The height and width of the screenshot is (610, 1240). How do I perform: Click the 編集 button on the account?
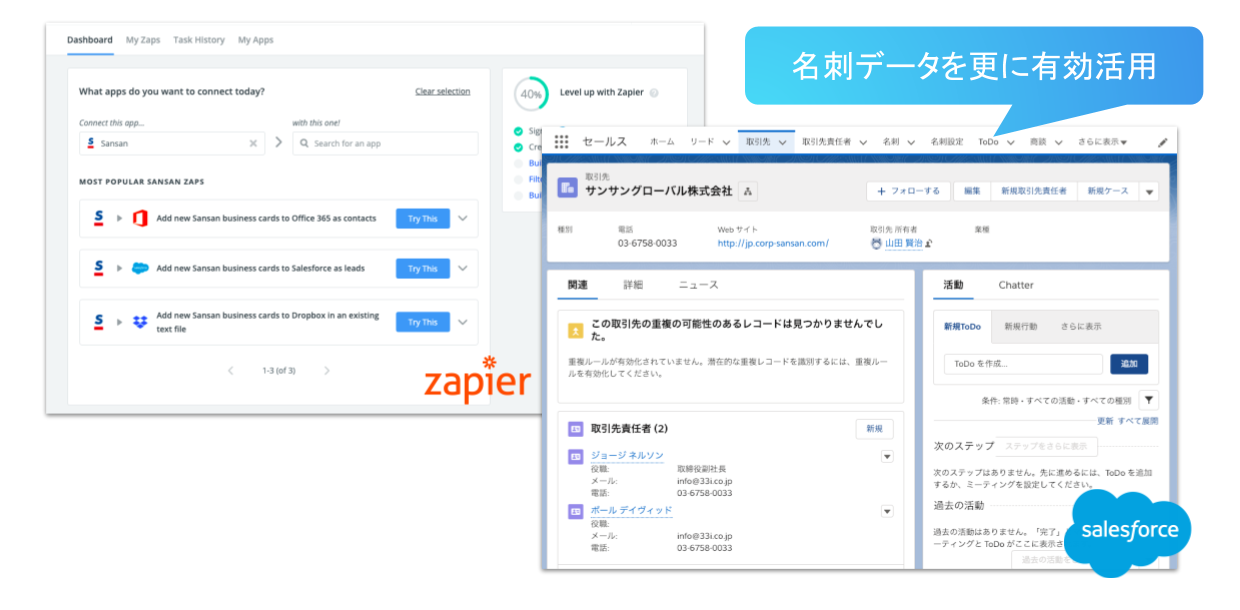click(x=972, y=191)
